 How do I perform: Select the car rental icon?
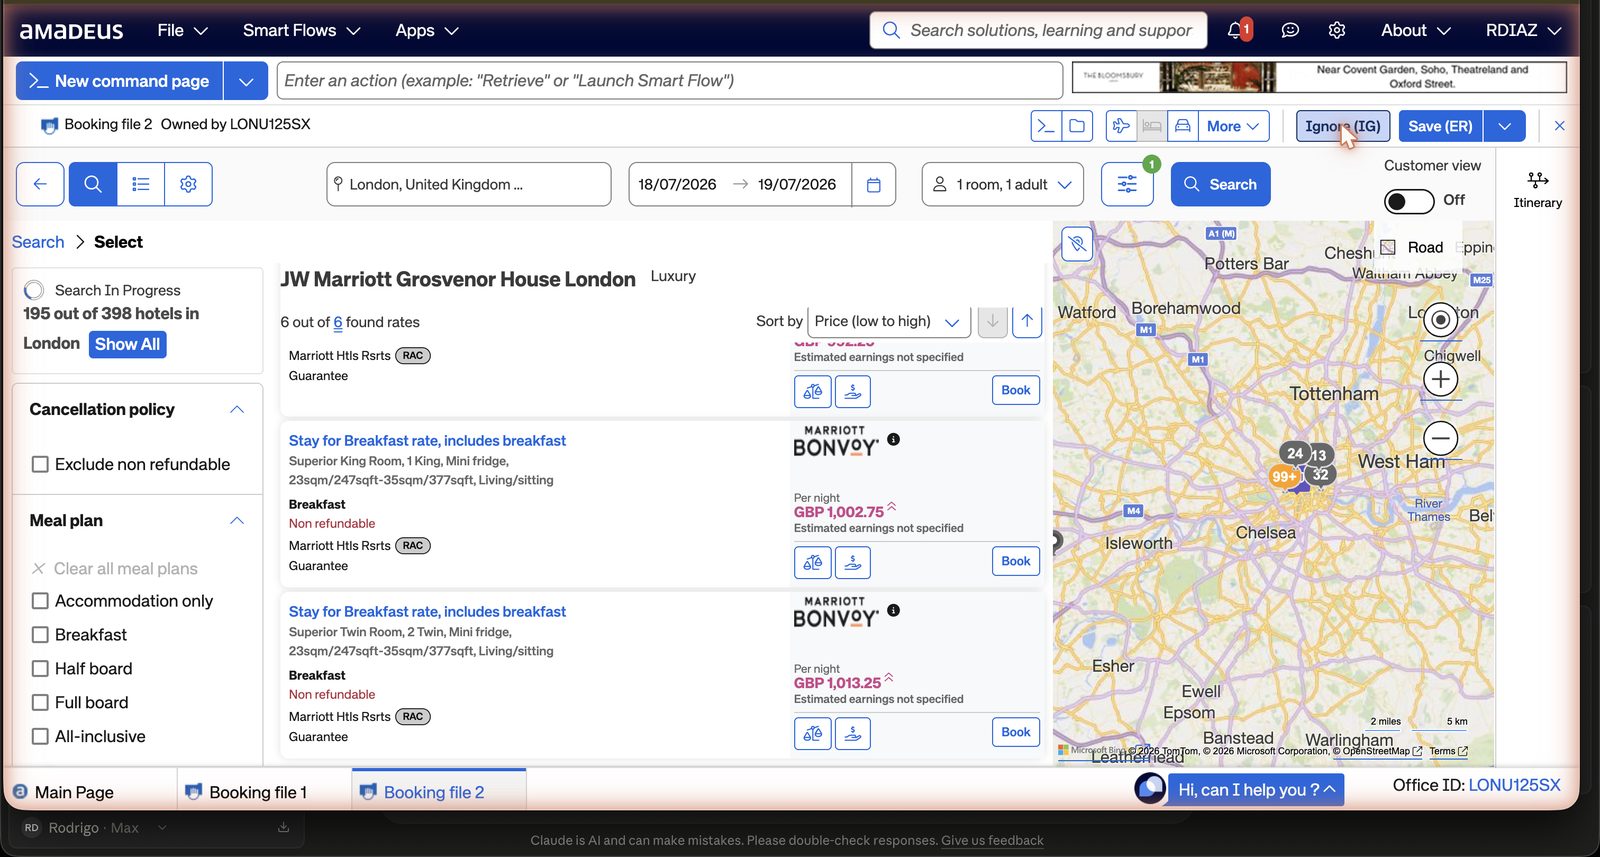pyautogui.click(x=1182, y=126)
